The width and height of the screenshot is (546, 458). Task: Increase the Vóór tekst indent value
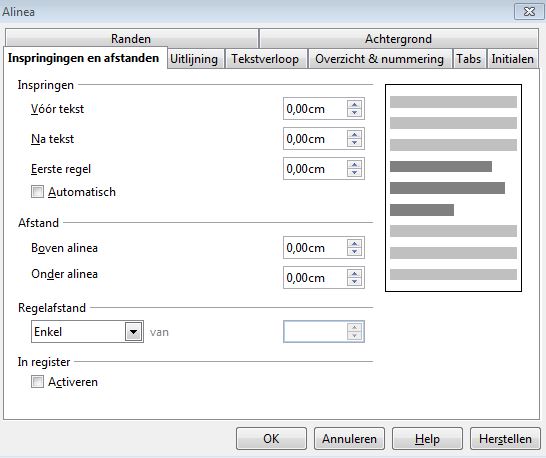tap(354, 105)
